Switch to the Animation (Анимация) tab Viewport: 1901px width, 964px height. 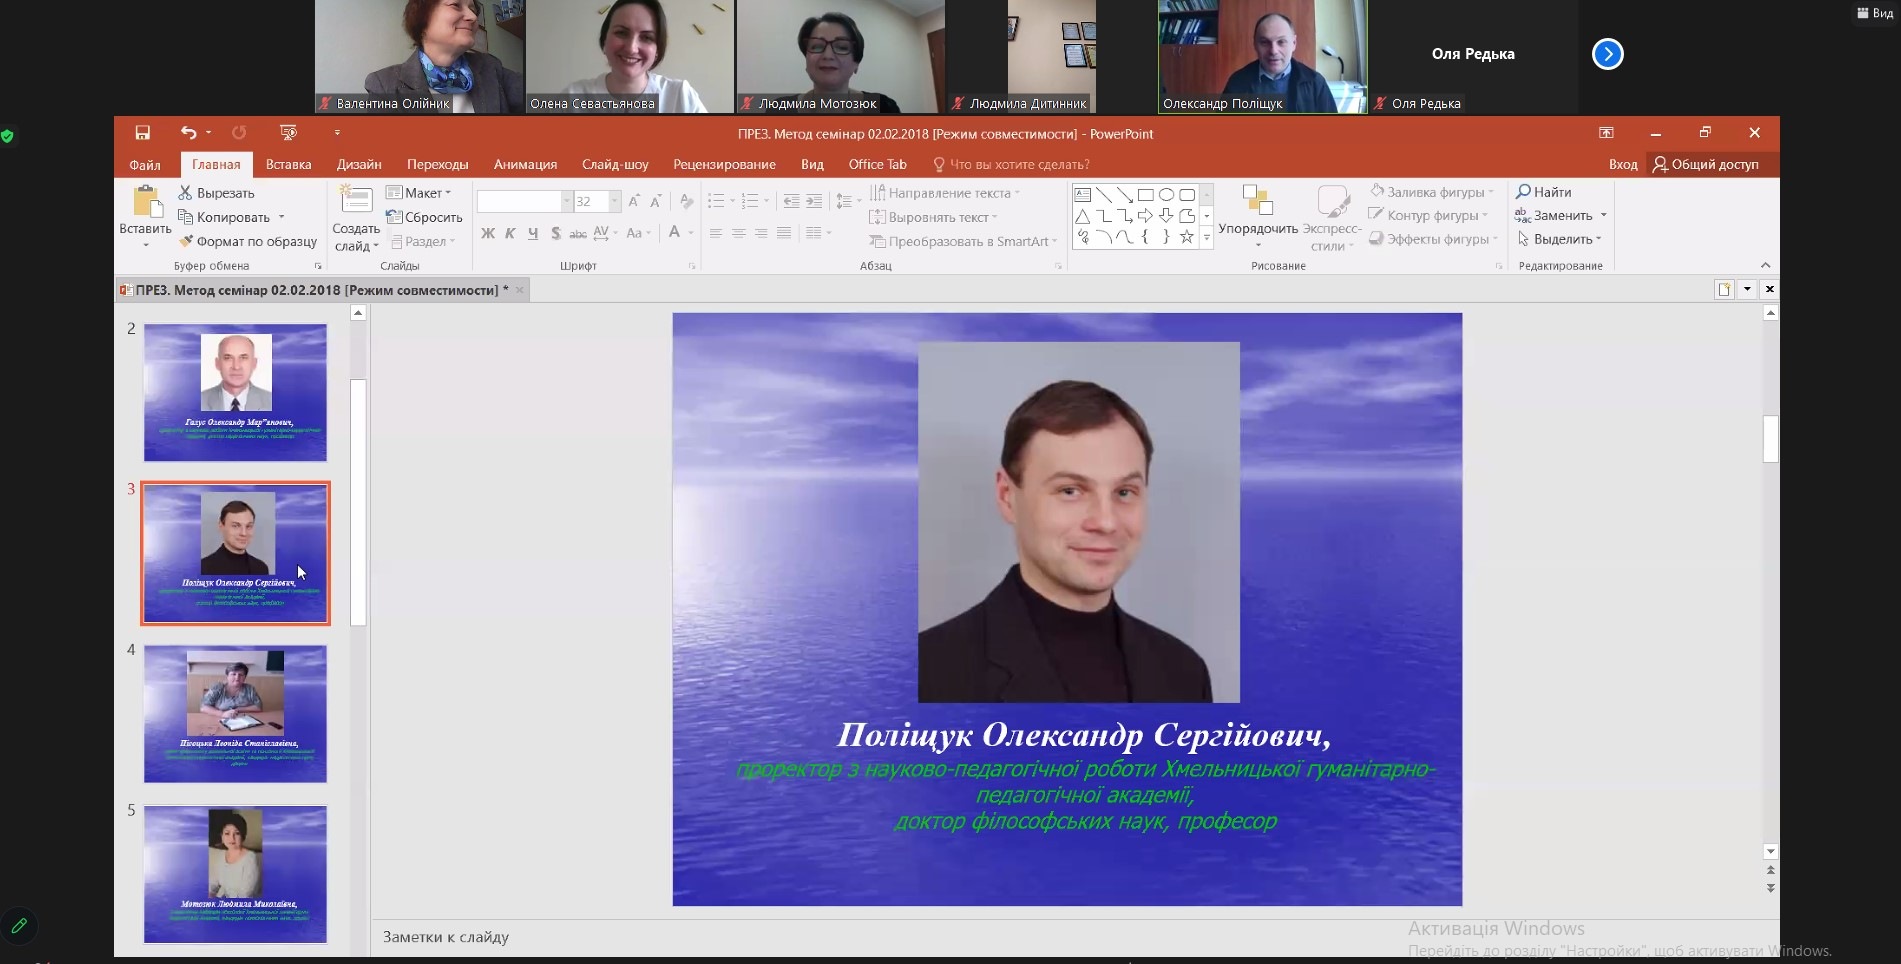click(525, 165)
